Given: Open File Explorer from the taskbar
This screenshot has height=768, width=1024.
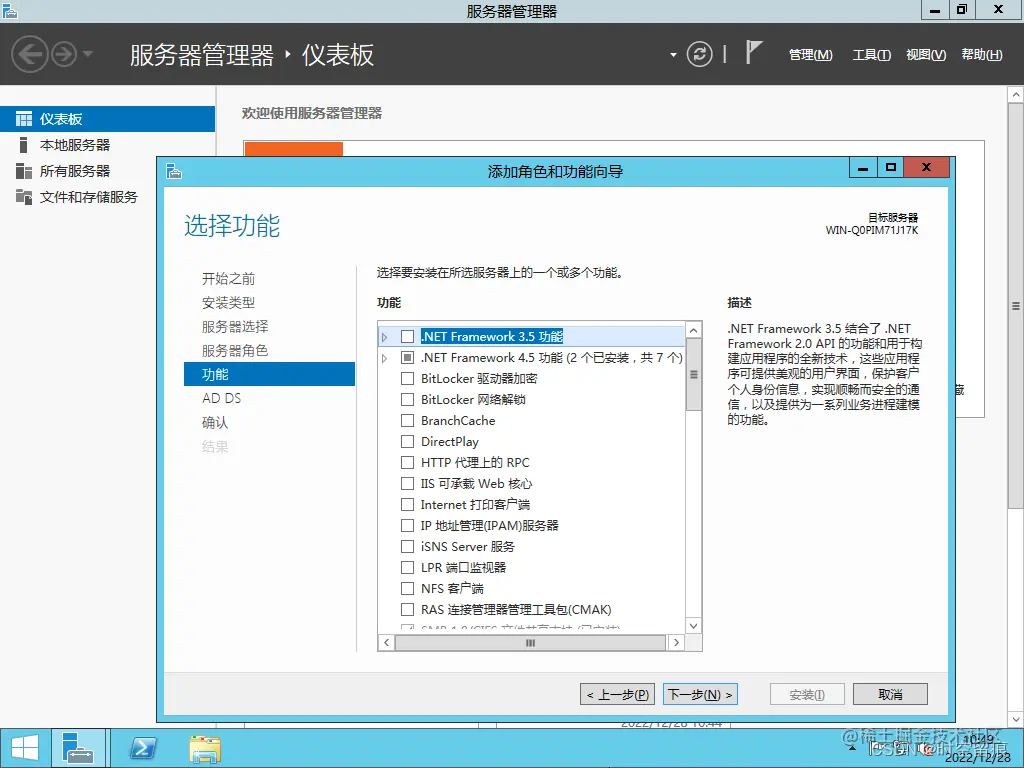Looking at the screenshot, I should coord(204,747).
